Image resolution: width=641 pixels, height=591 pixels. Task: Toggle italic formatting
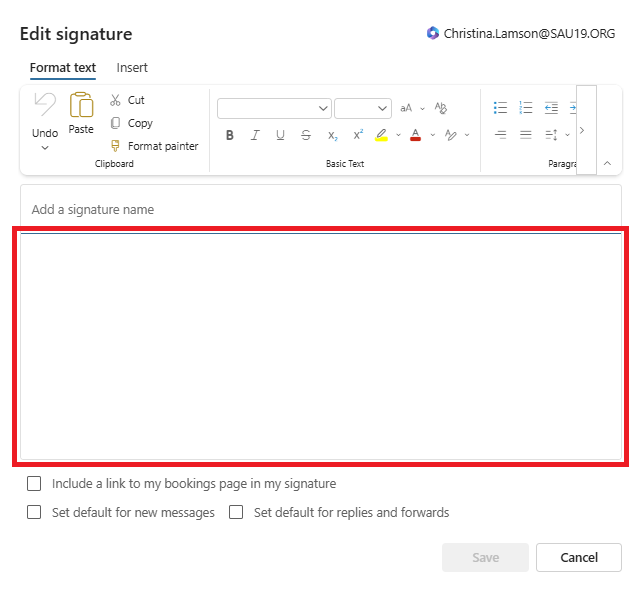click(255, 135)
